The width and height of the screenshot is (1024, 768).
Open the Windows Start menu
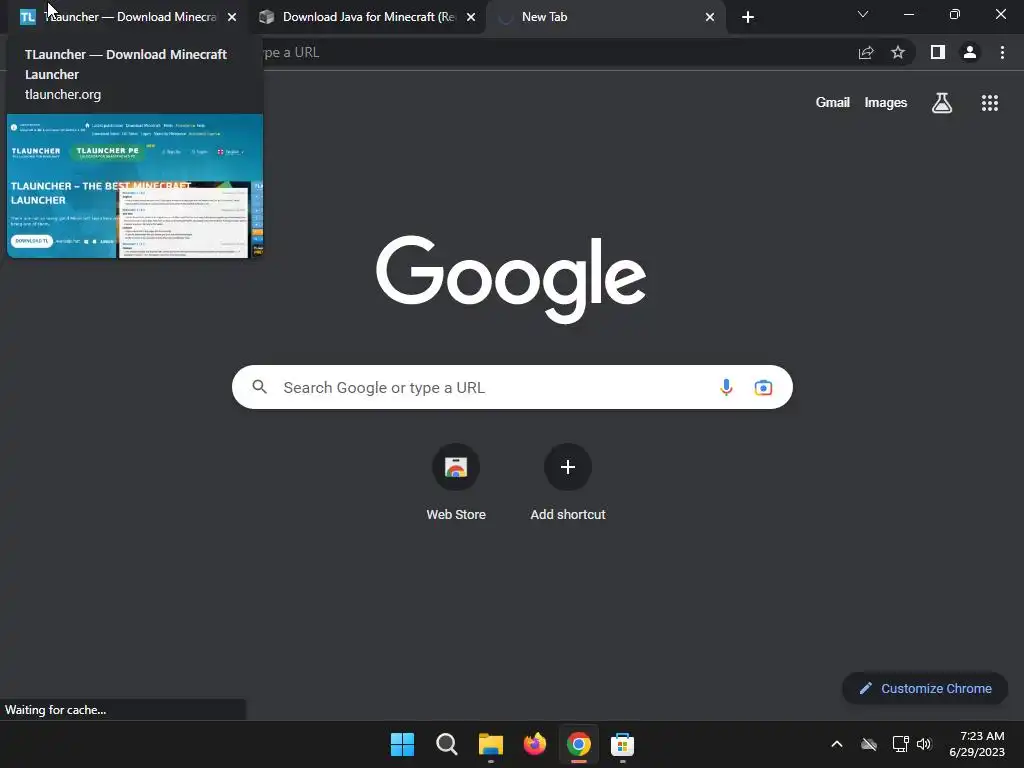pos(402,744)
